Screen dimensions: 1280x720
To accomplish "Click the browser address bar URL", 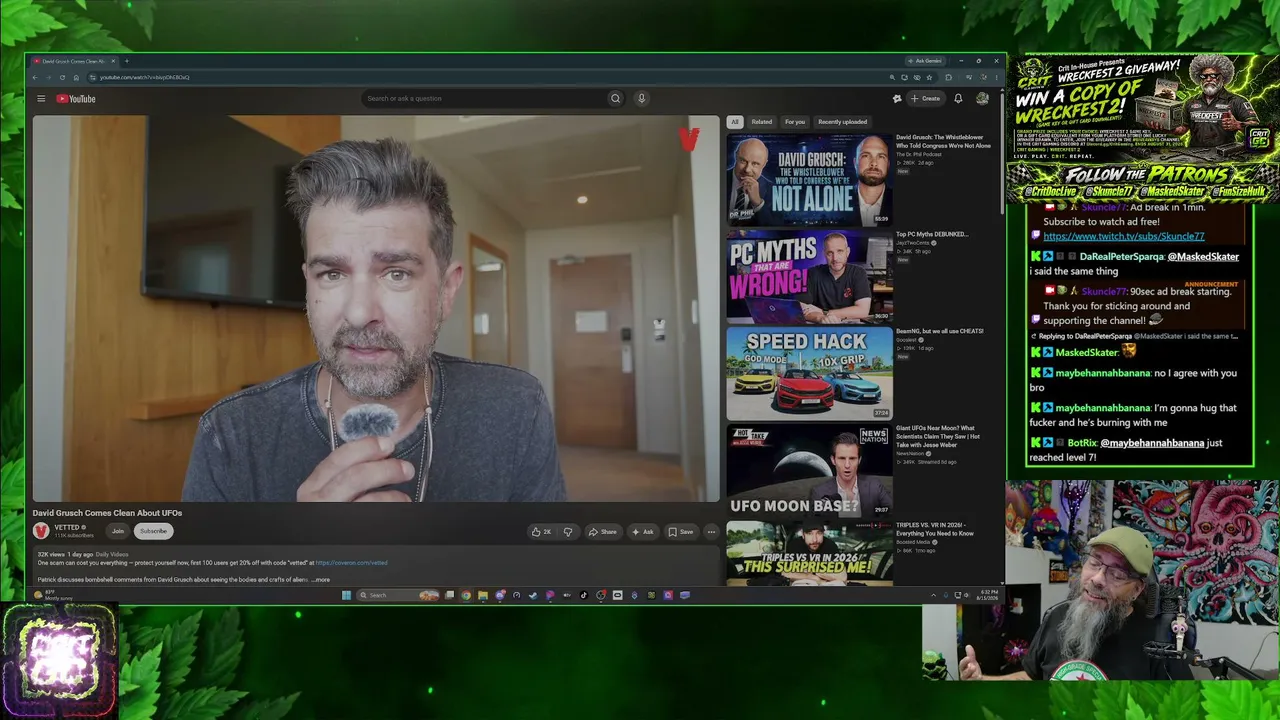I will pyautogui.click(x=145, y=77).
